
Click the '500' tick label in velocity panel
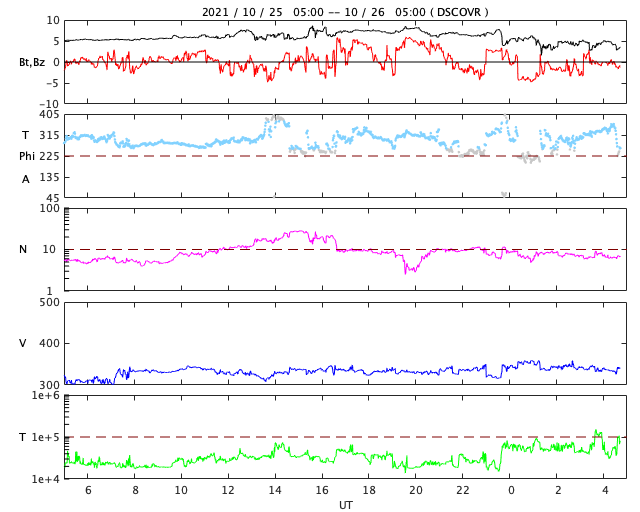(49, 303)
